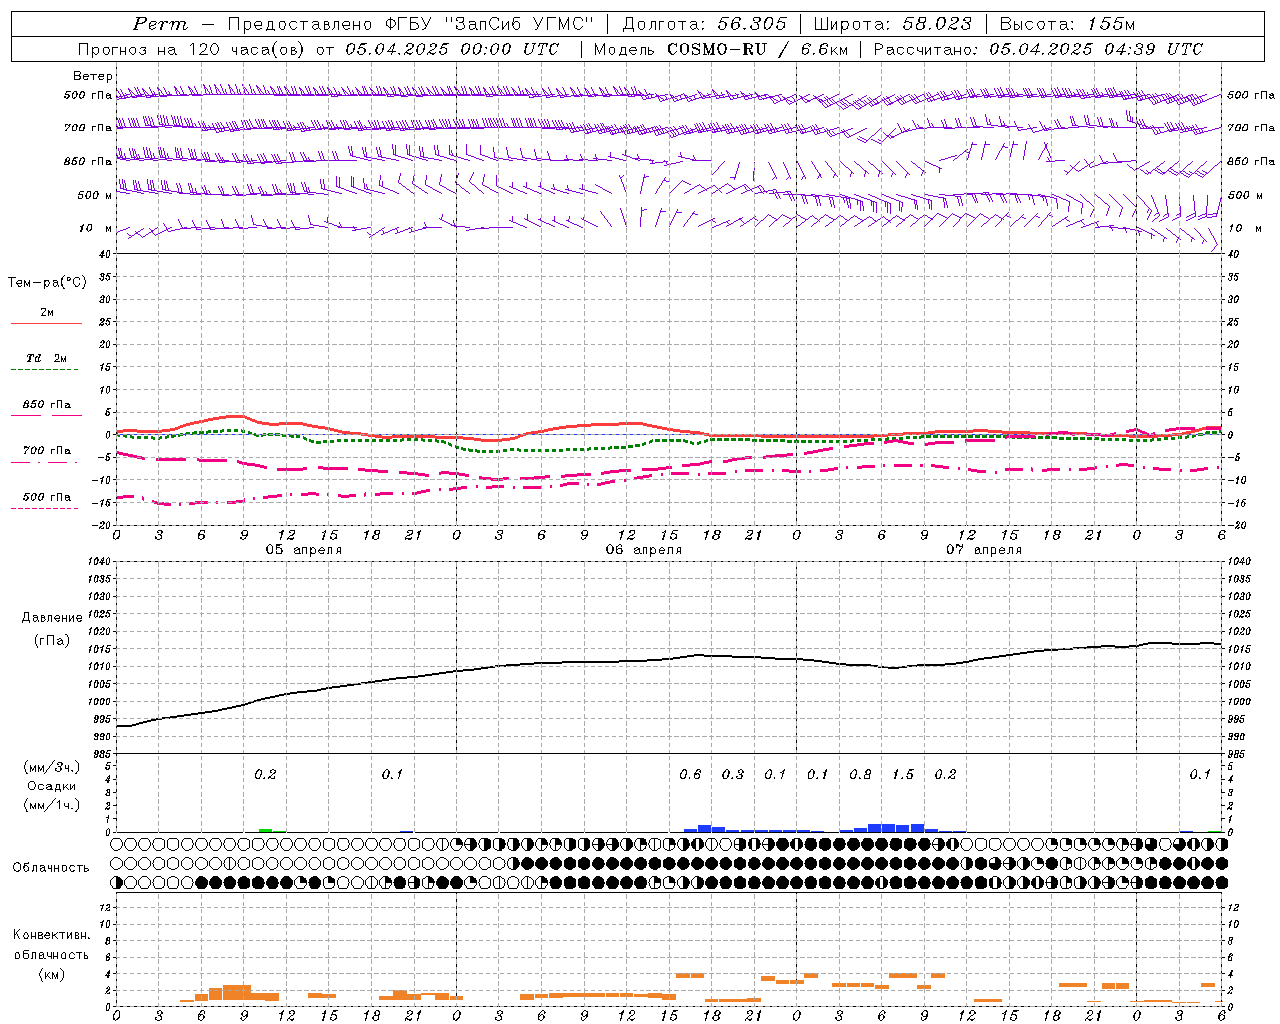The width and height of the screenshot is (1280, 1024).
Task: Click the "(мм/1ч.)" precipitation unit label
Action: point(51,805)
